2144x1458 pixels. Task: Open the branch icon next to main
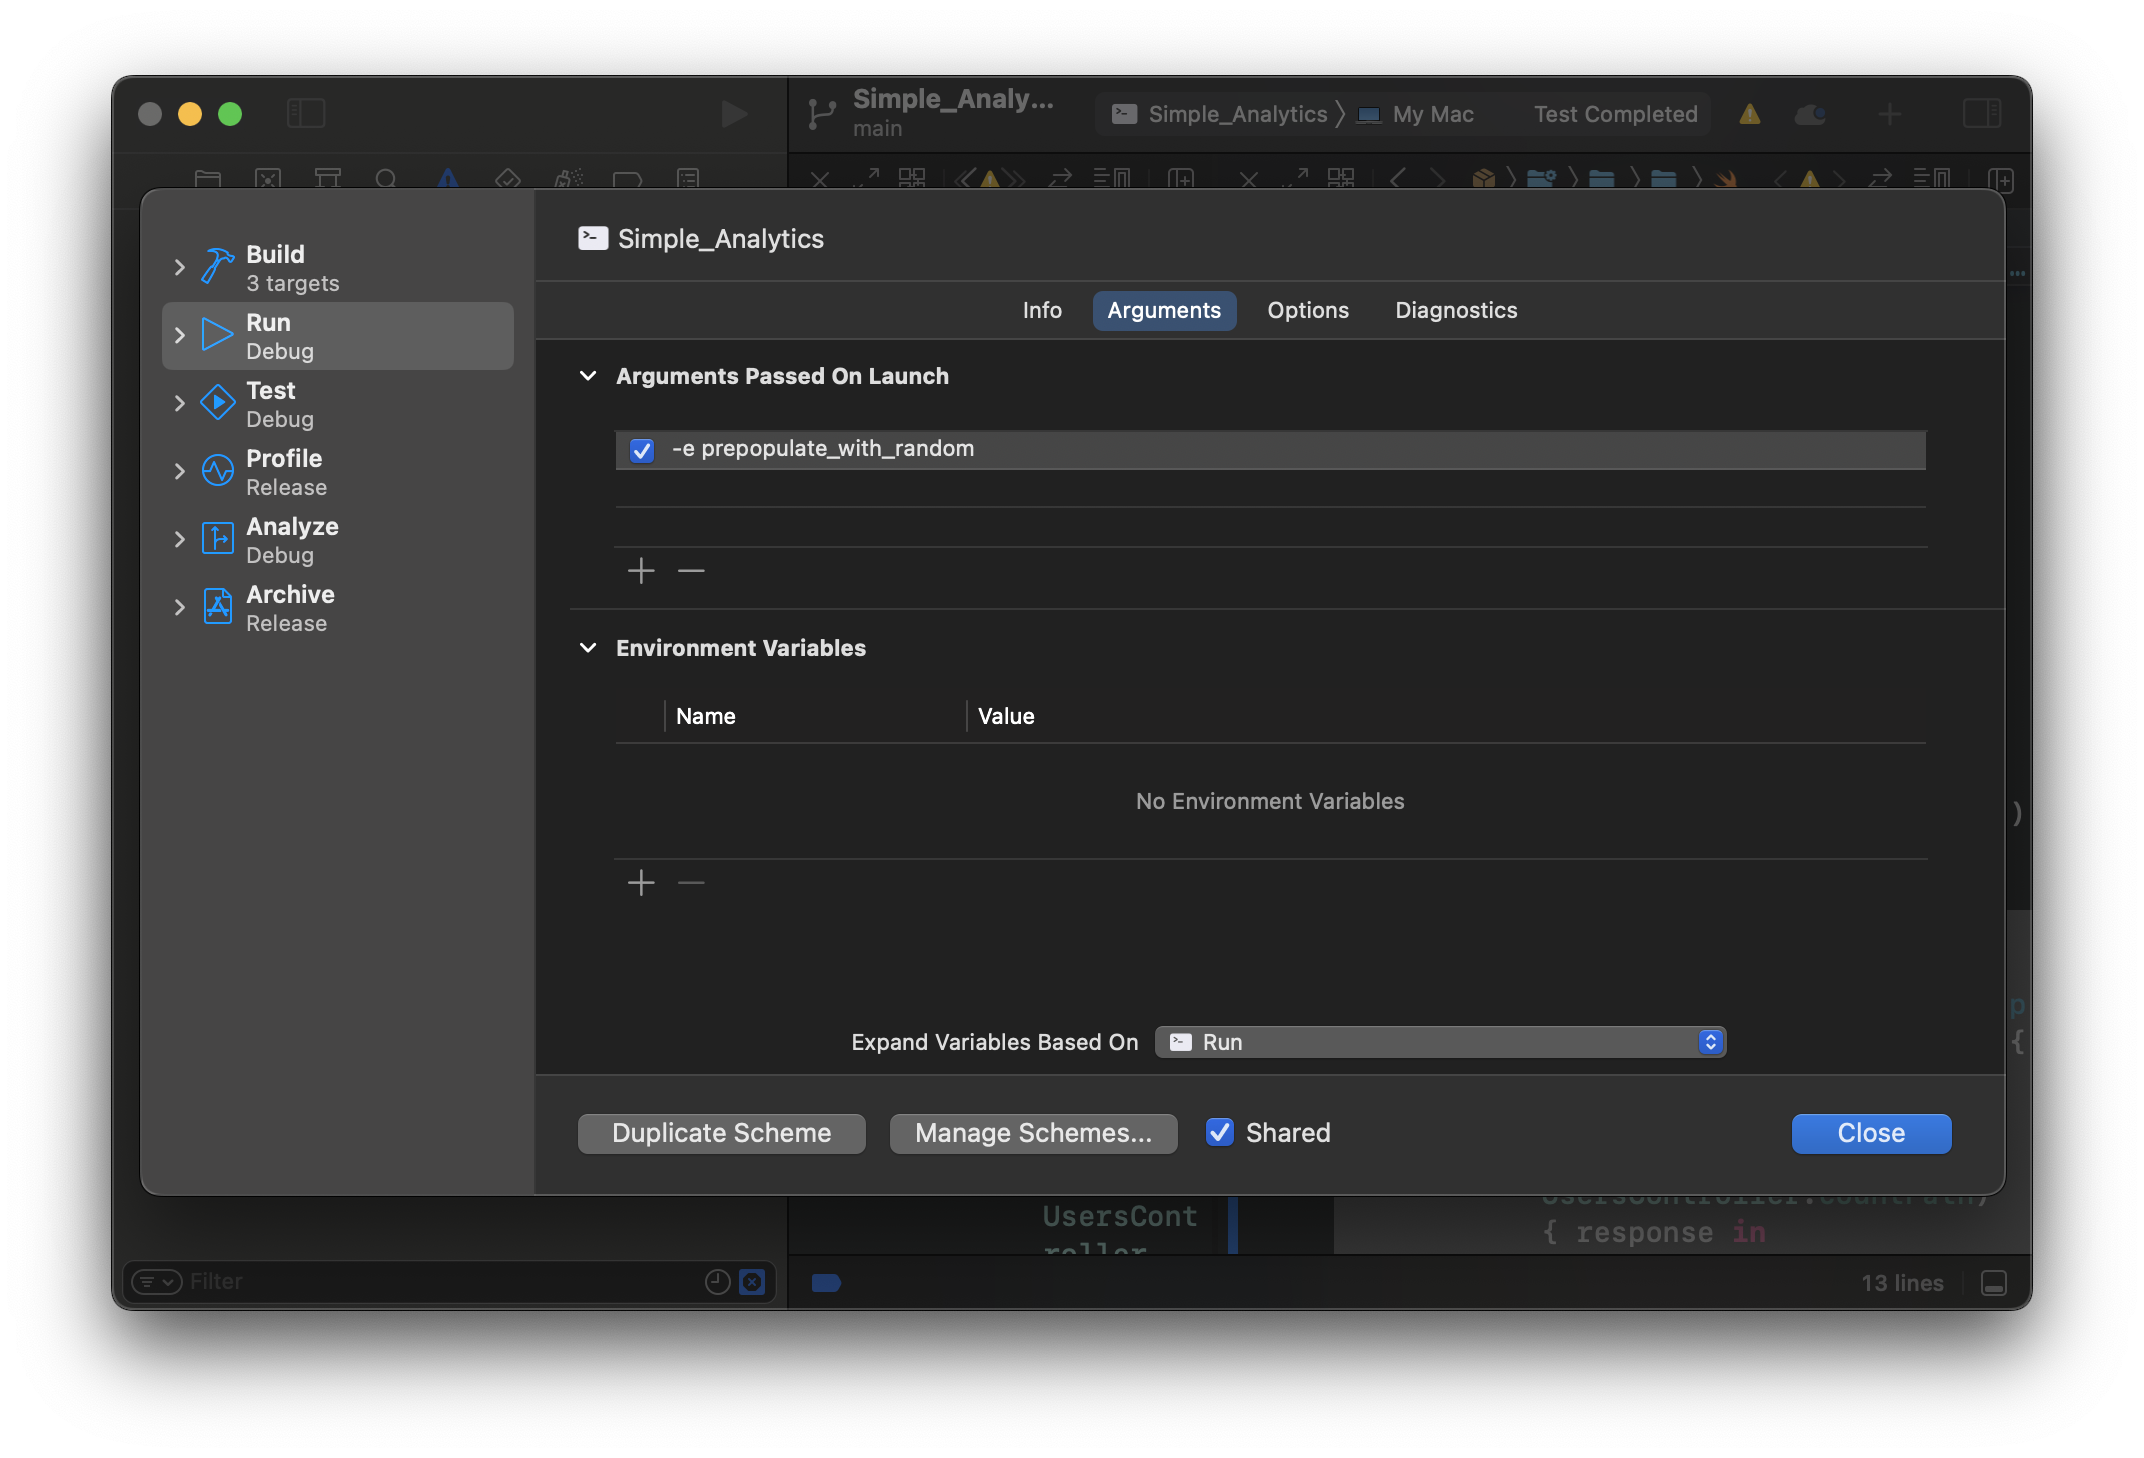(x=822, y=114)
